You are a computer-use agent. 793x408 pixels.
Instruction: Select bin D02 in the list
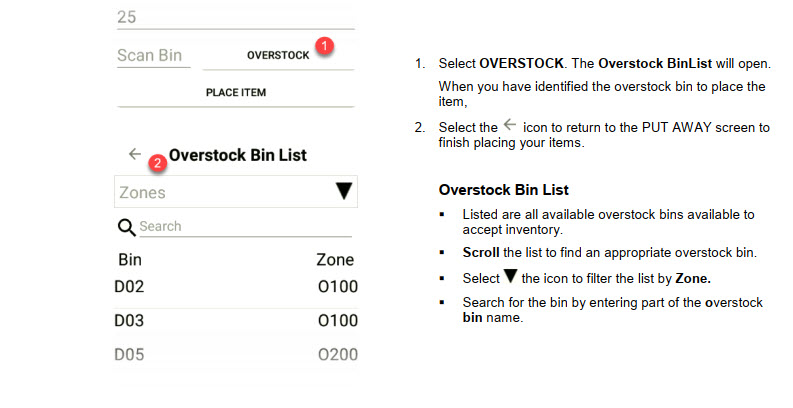click(x=130, y=288)
